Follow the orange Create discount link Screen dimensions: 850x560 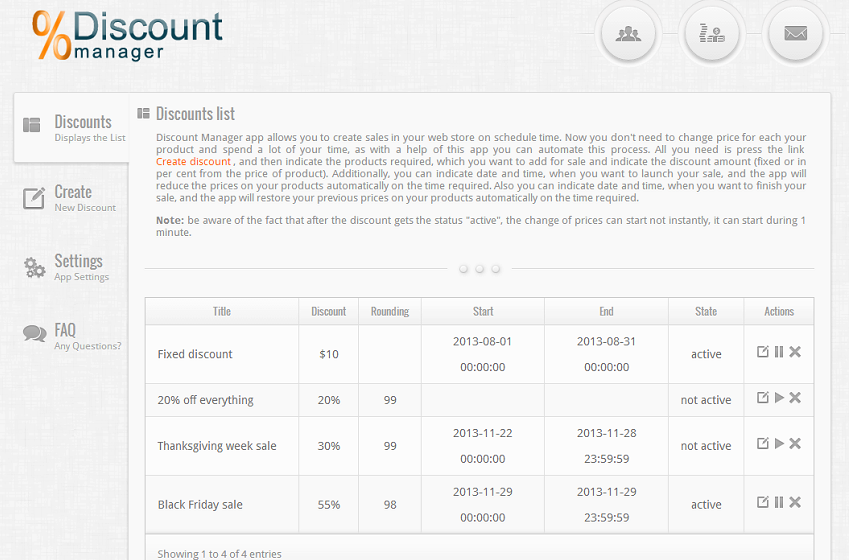tap(193, 161)
